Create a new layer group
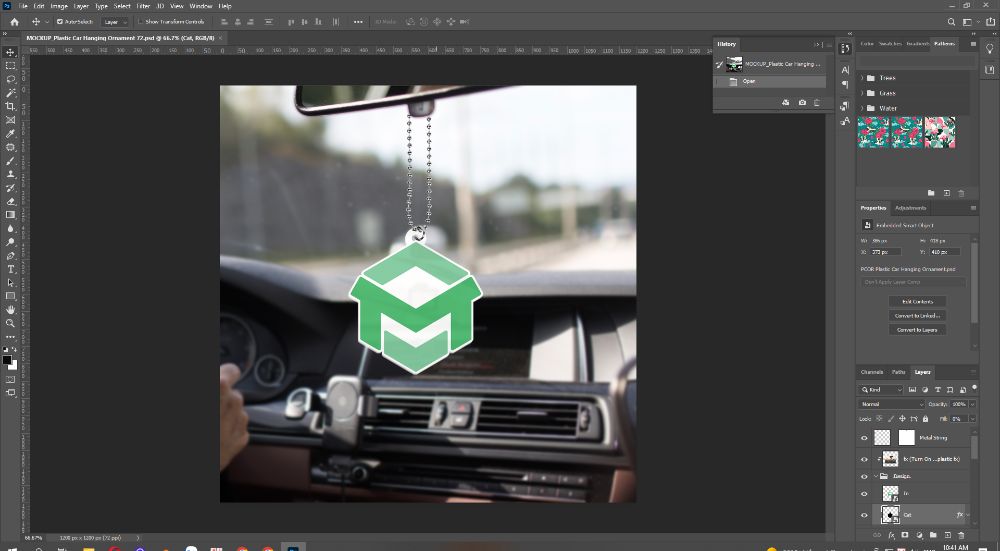1000x551 pixels. 933,536
